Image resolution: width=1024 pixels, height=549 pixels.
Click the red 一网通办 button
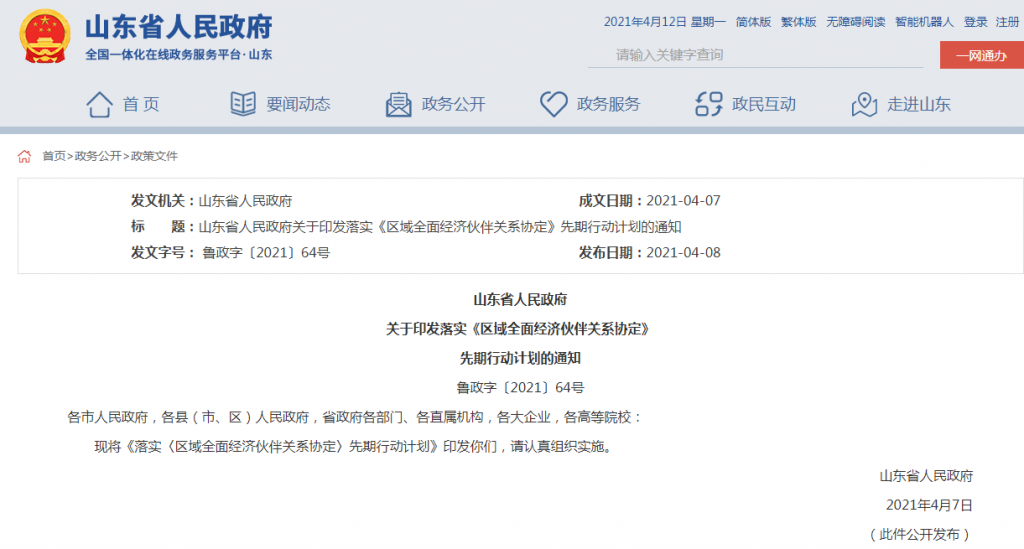[x=982, y=55]
